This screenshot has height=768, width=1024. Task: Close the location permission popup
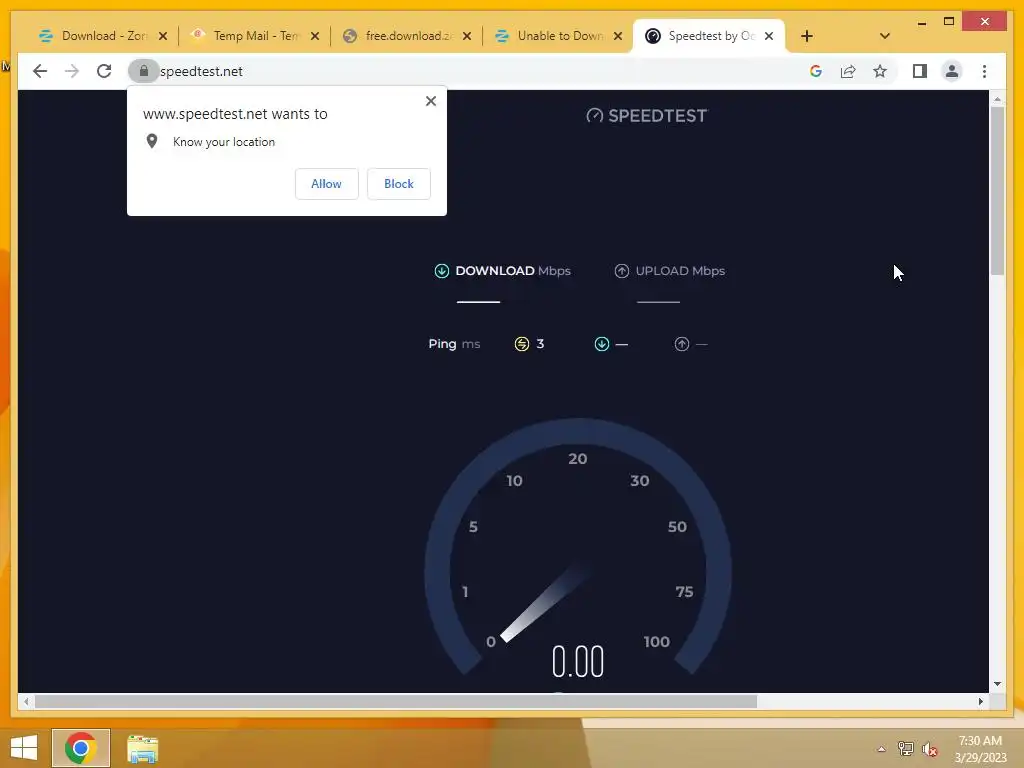tap(430, 101)
